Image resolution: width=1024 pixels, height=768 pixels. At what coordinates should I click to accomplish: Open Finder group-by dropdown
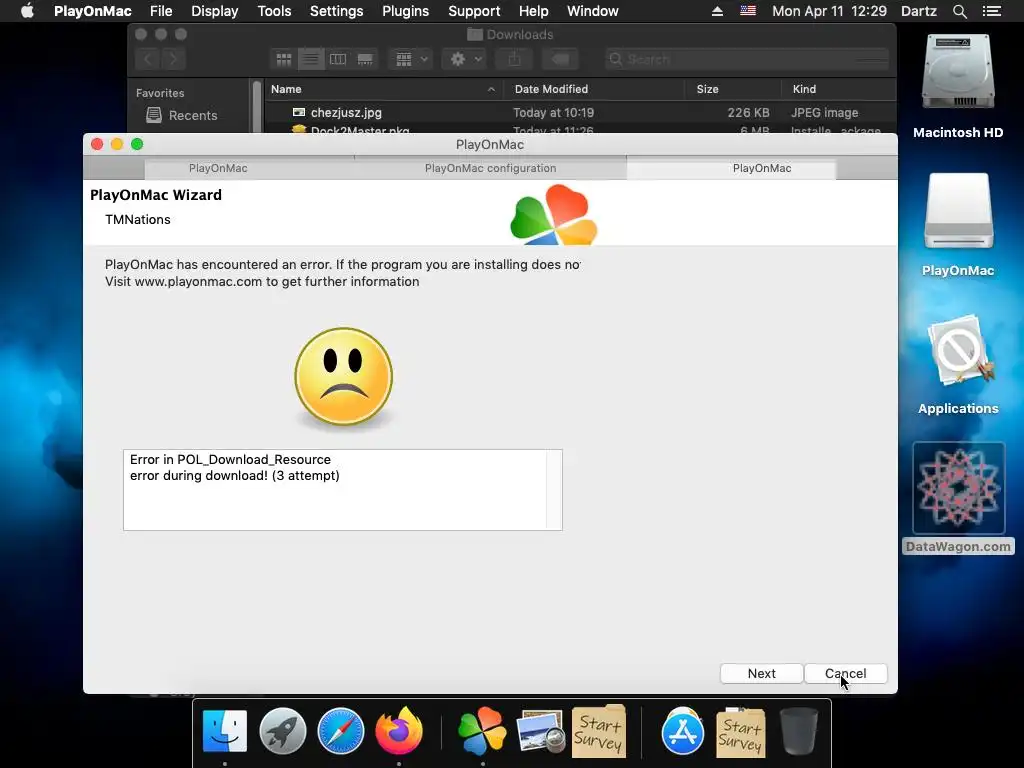click(411, 59)
